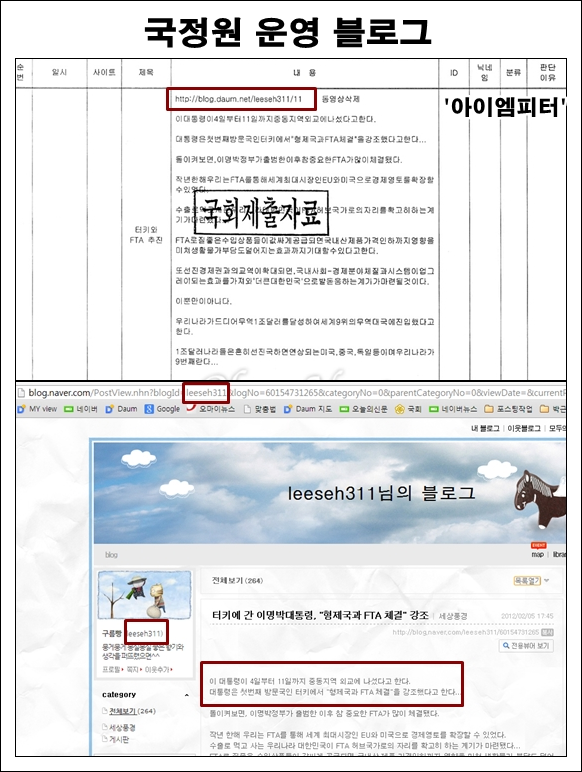Open the 오늘의신문 bookmark
This screenshot has width=582, height=772.
pos(363,409)
